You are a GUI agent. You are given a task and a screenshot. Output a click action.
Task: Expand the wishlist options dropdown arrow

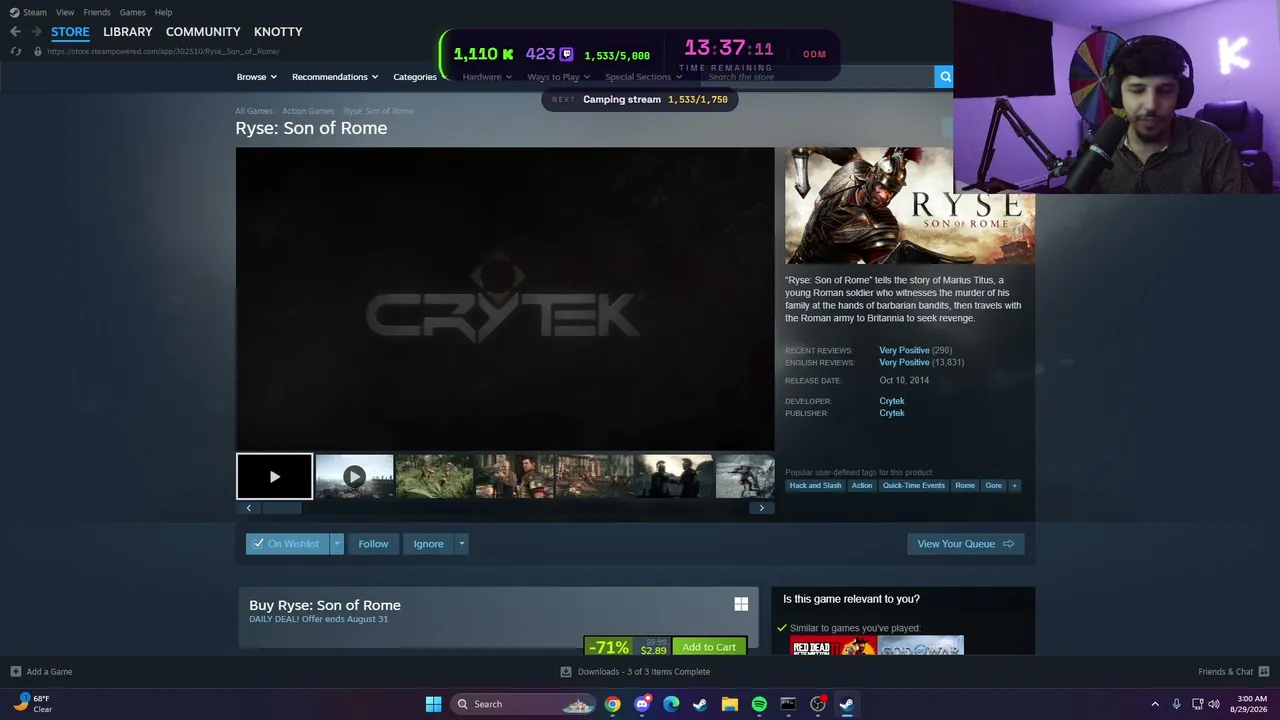(x=337, y=544)
